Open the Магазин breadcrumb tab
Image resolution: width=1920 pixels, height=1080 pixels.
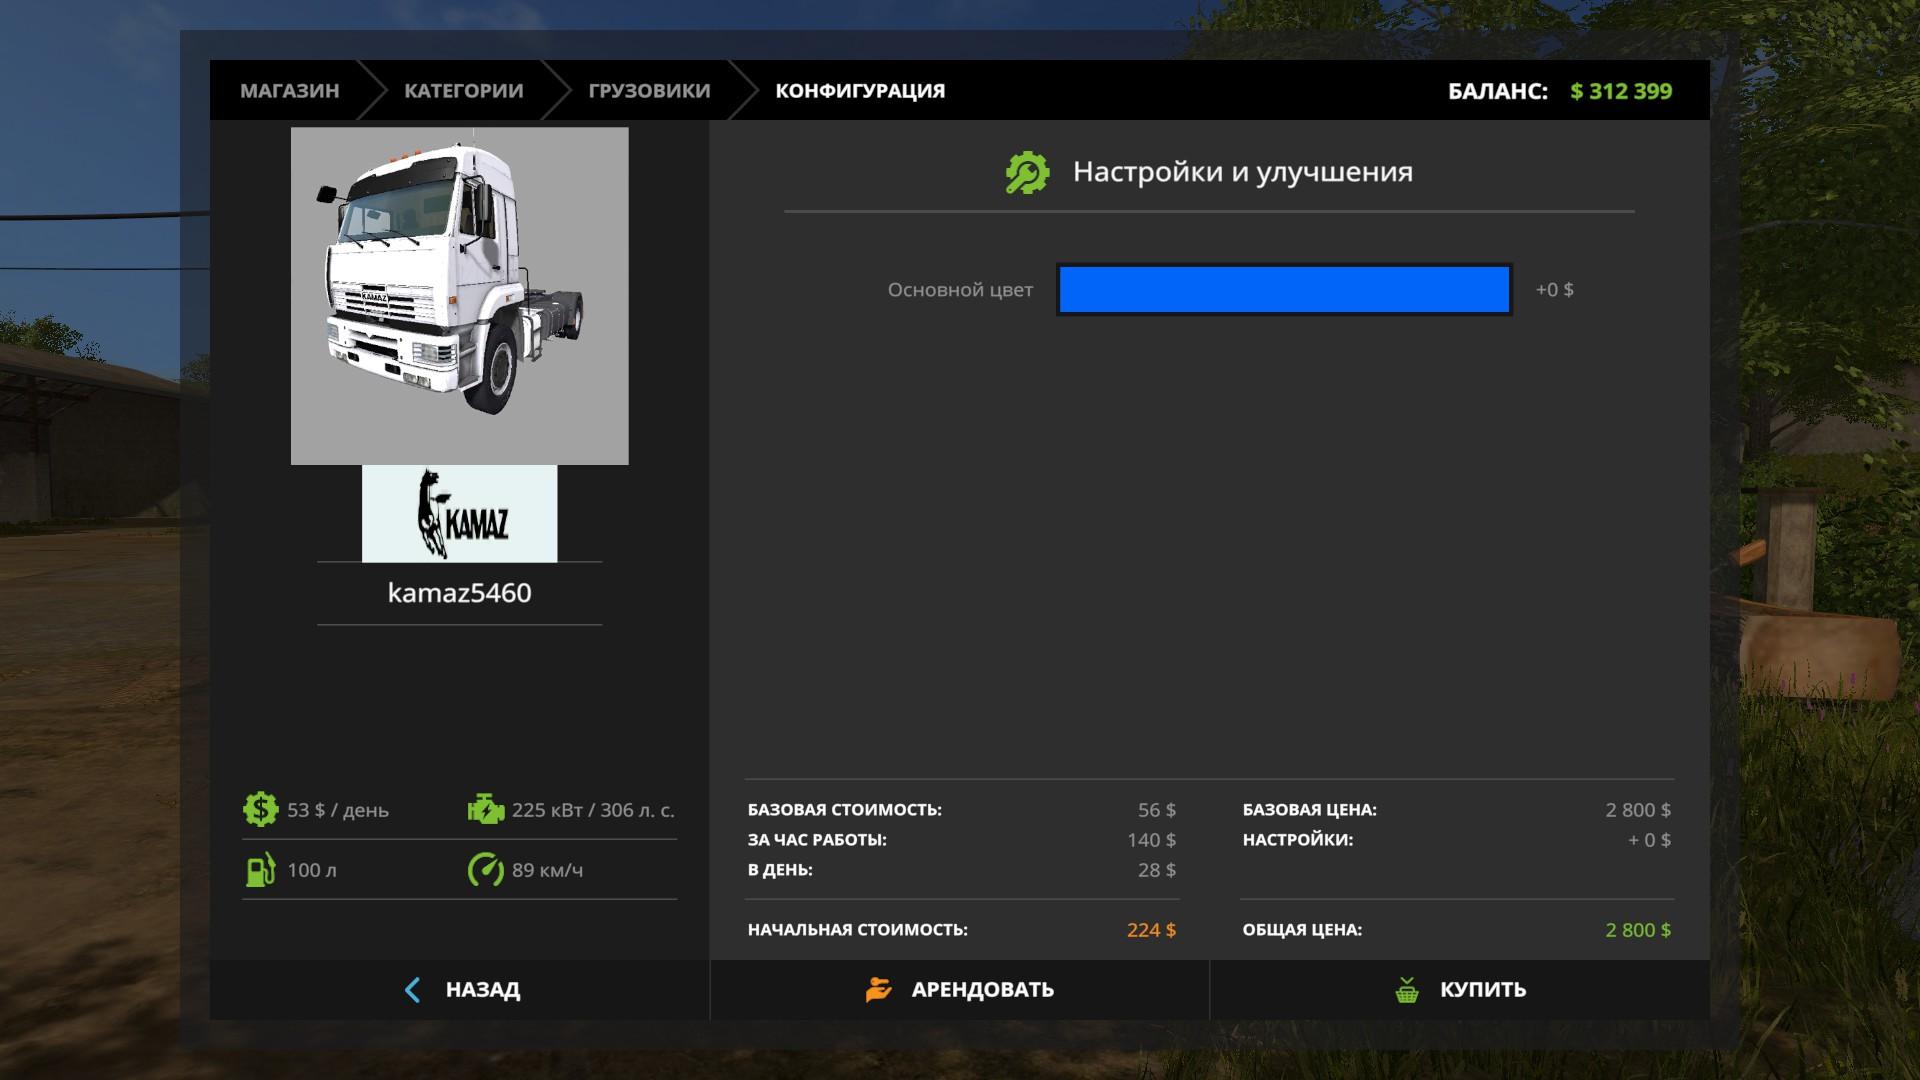[x=289, y=91]
